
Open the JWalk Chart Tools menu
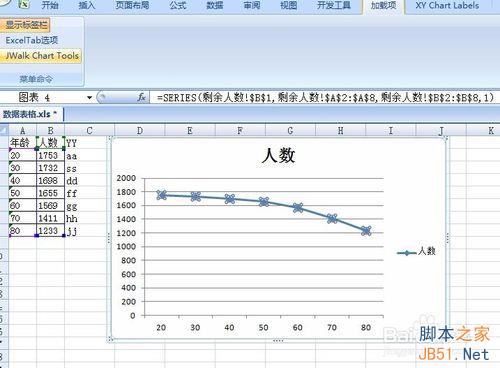pyautogui.click(x=41, y=56)
